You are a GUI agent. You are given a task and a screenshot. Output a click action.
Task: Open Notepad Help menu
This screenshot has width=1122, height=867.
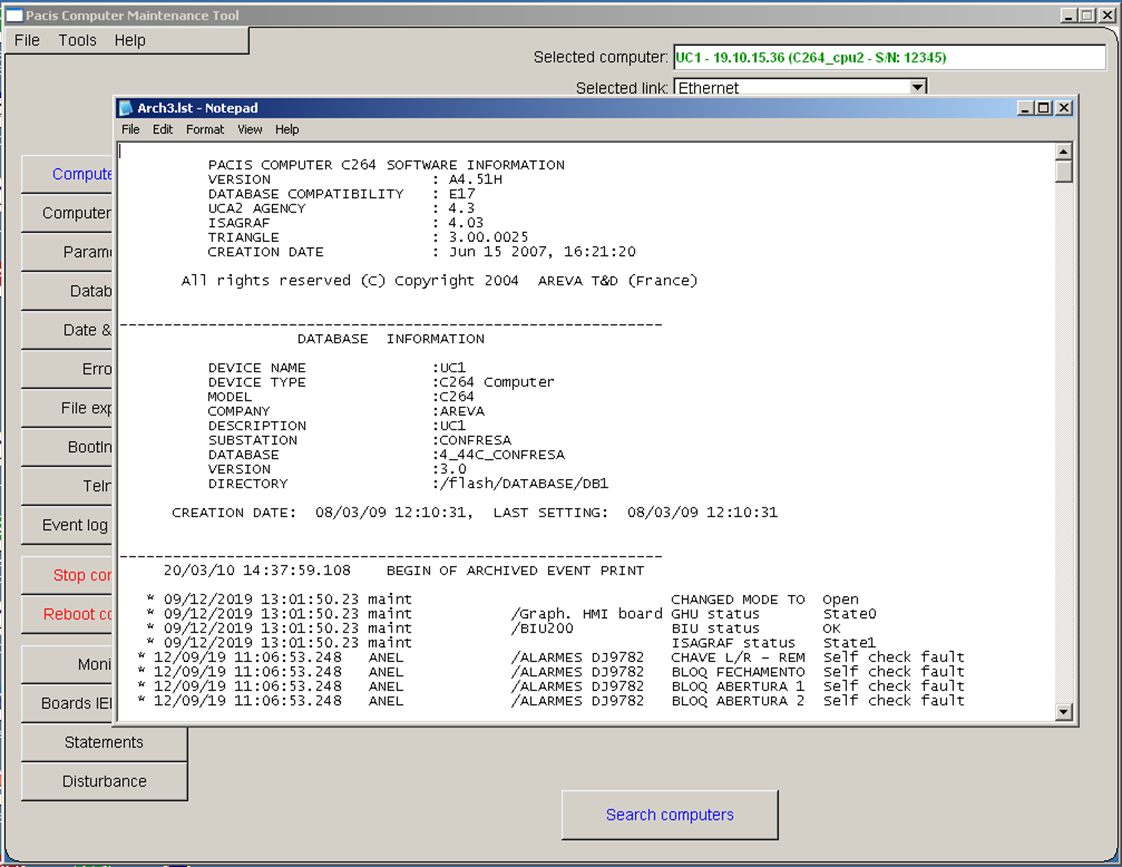click(287, 129)
